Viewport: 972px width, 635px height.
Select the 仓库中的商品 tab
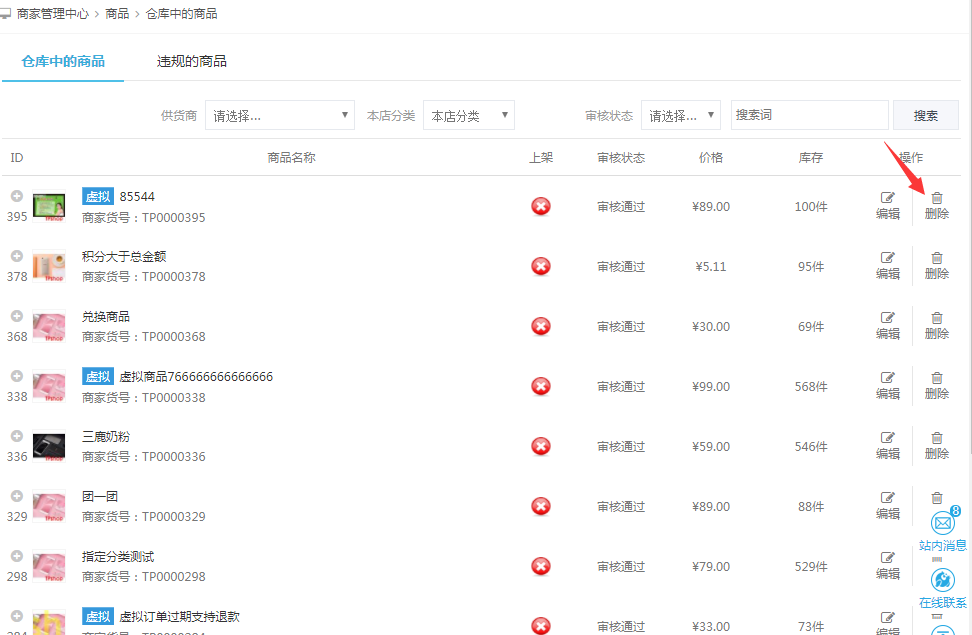63,61
